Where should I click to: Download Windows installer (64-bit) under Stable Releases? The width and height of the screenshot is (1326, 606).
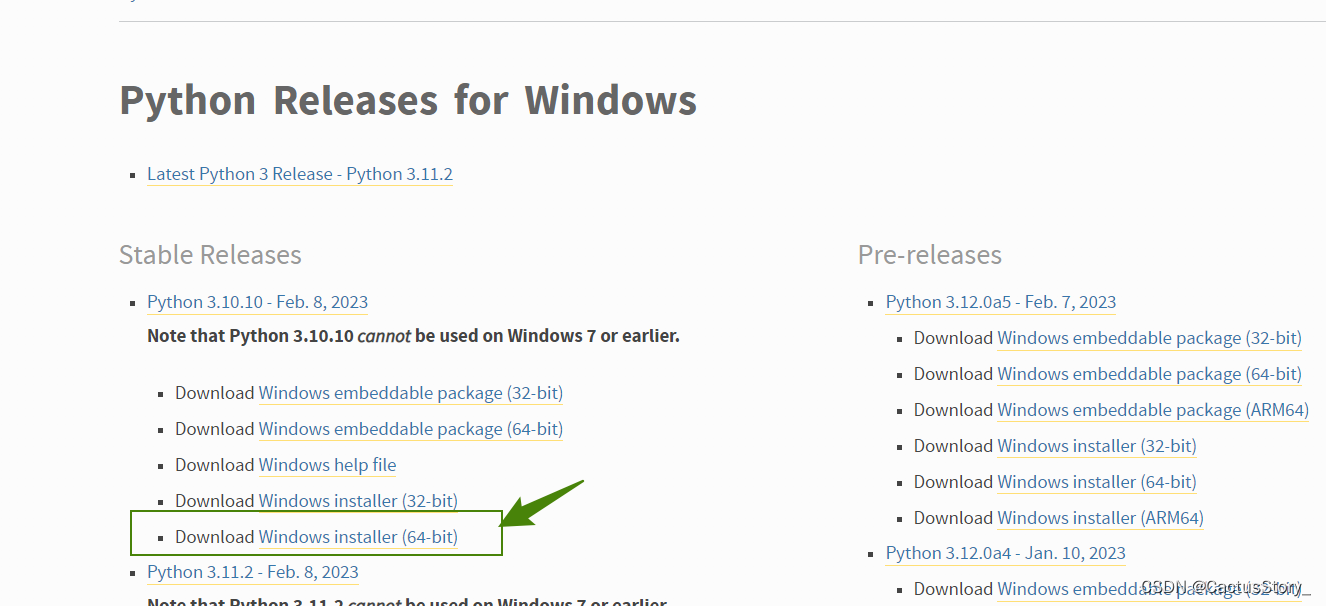coord(358,537)
